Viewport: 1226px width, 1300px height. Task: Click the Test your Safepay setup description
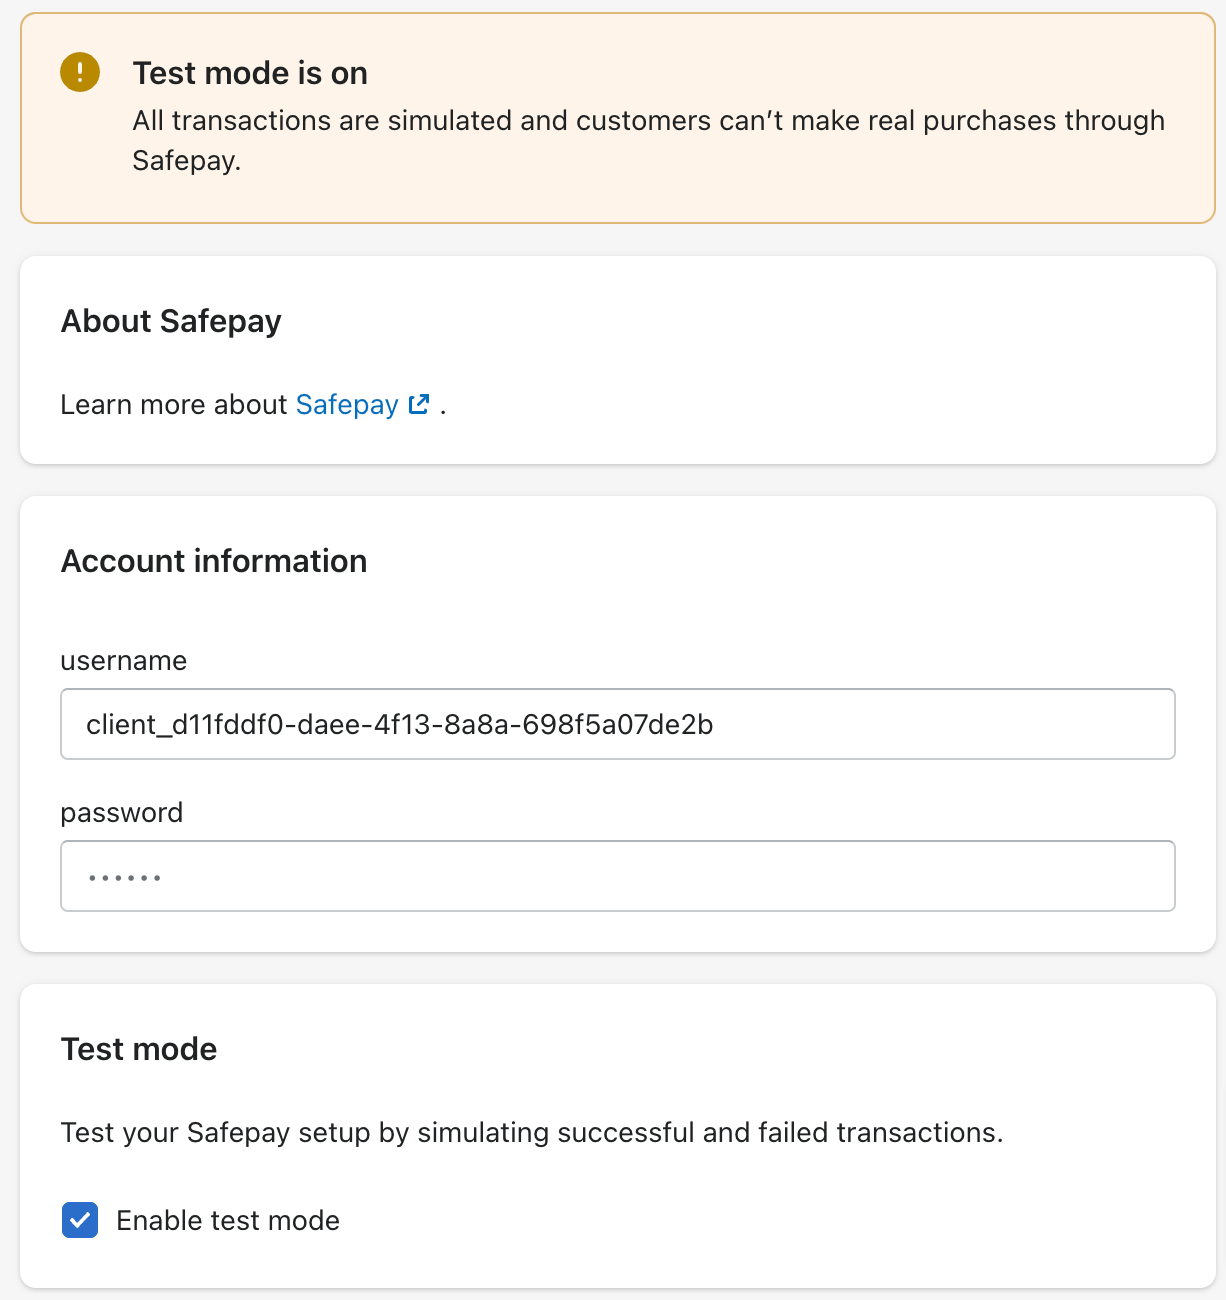pyautogui.click(x=532, y=1132)
